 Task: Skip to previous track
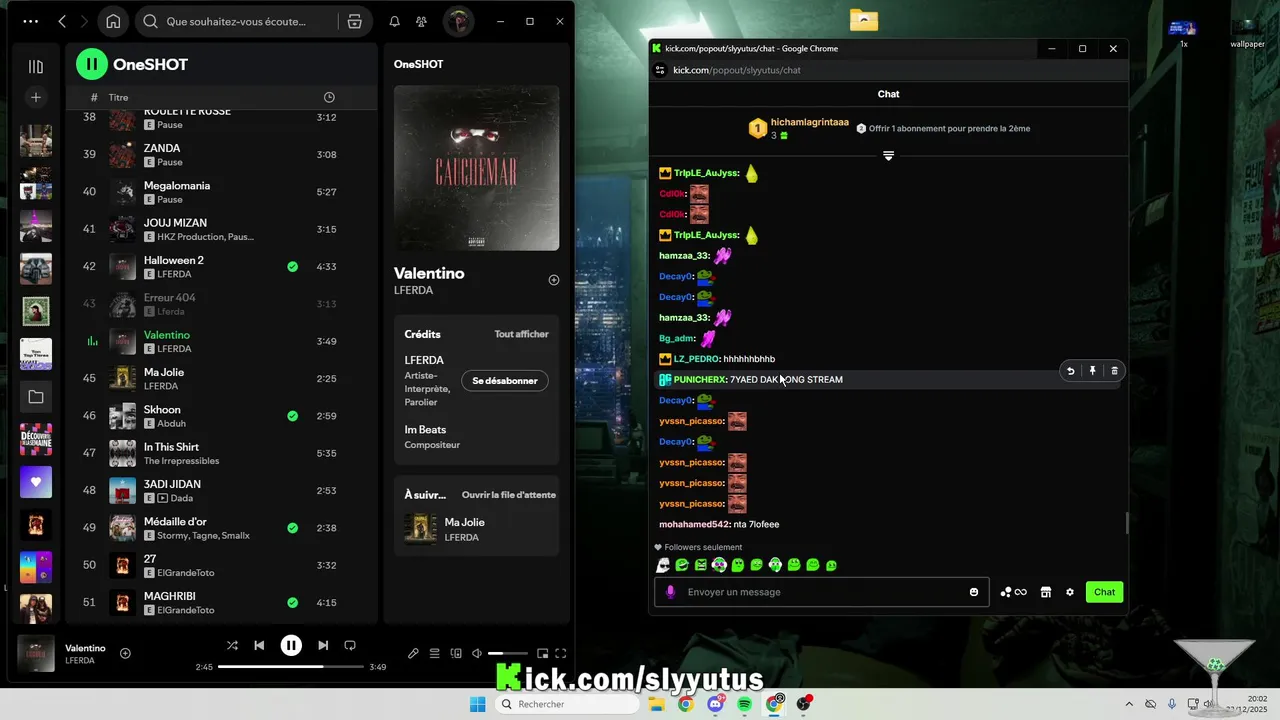259,646
